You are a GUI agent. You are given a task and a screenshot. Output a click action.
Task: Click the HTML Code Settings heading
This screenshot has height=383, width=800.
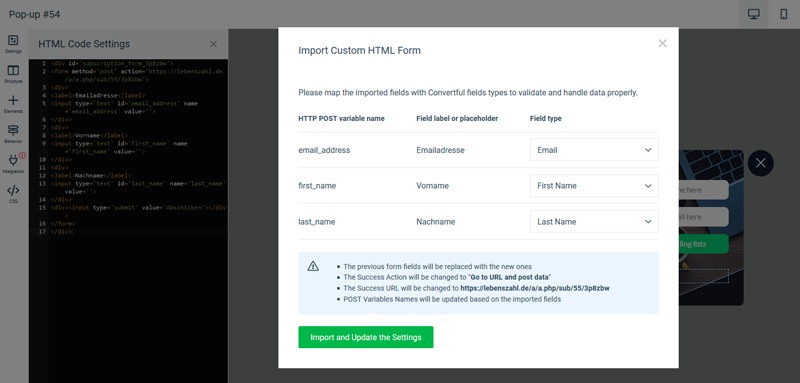click(x=84, y=44)
